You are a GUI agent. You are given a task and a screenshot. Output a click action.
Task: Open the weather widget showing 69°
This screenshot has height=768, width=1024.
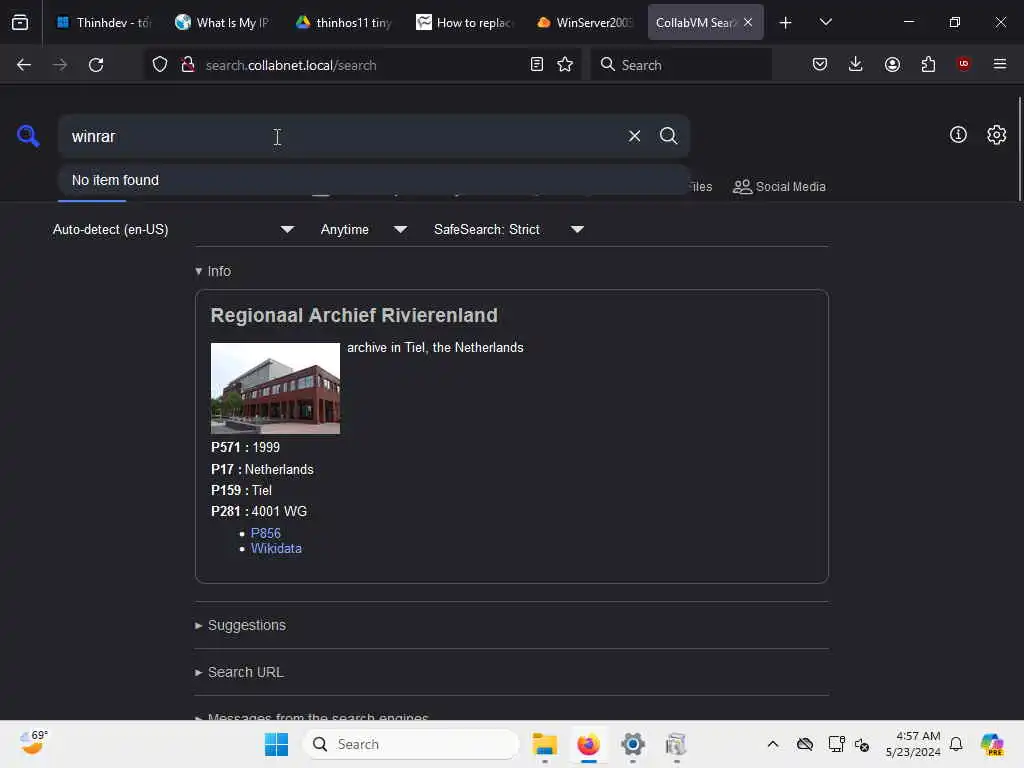[33, 743]
